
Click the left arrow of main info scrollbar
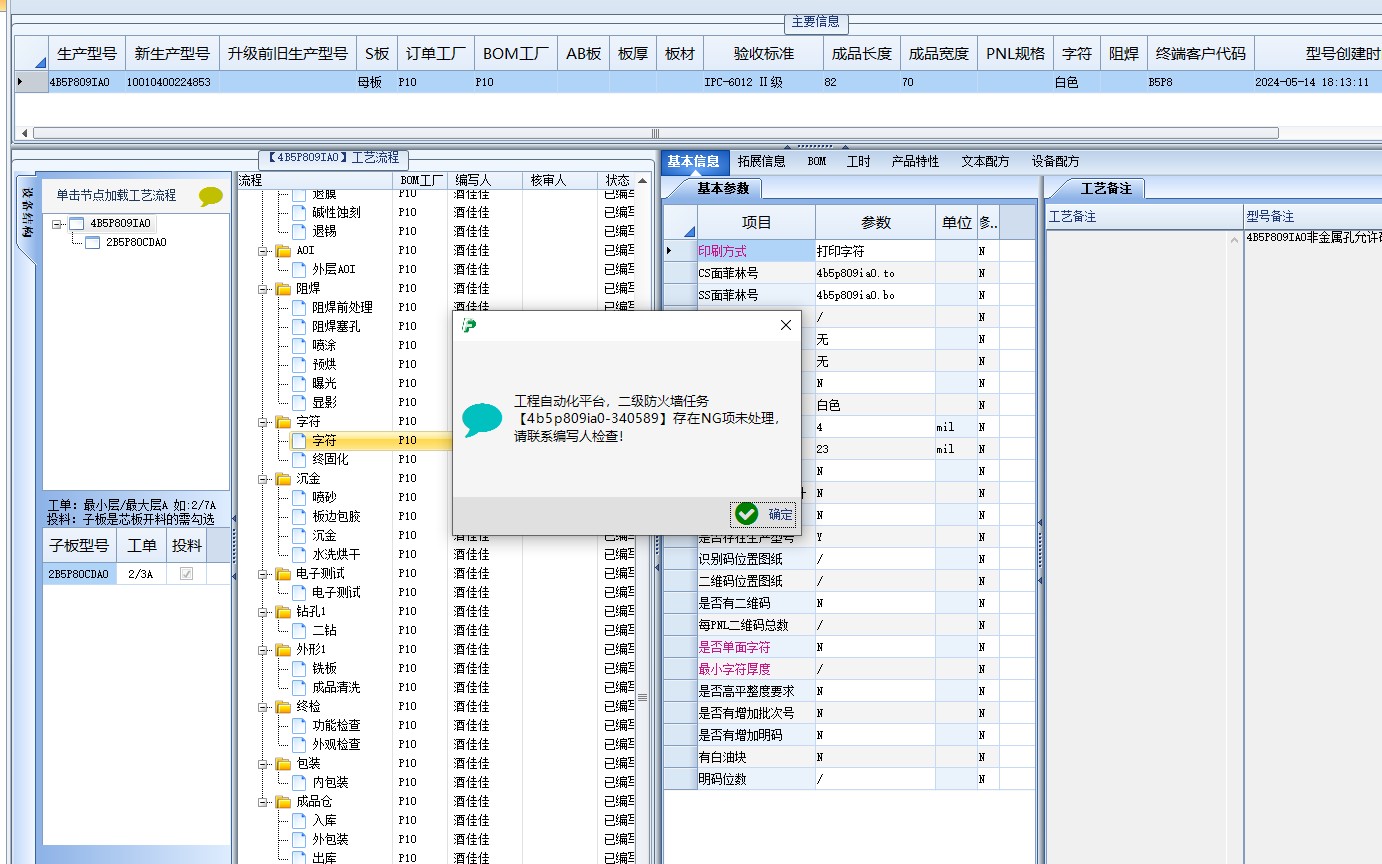click(24, 132)
